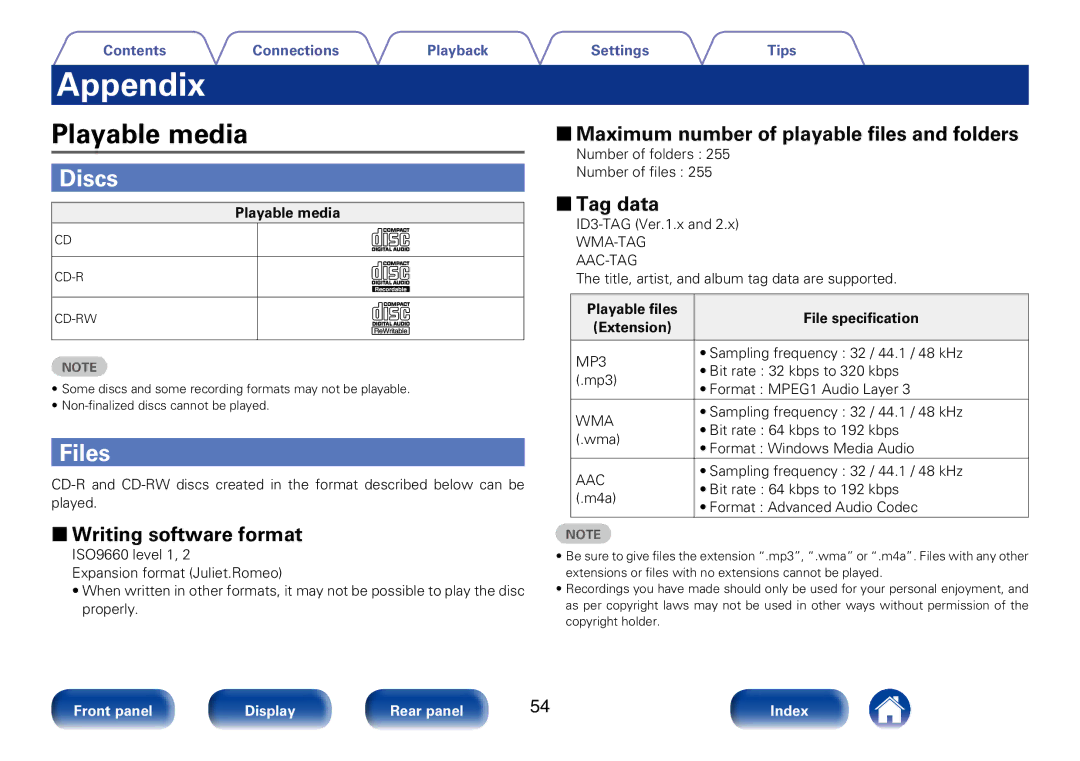Click the Appendix header bar
The image size is (1080, 761).
540,85
